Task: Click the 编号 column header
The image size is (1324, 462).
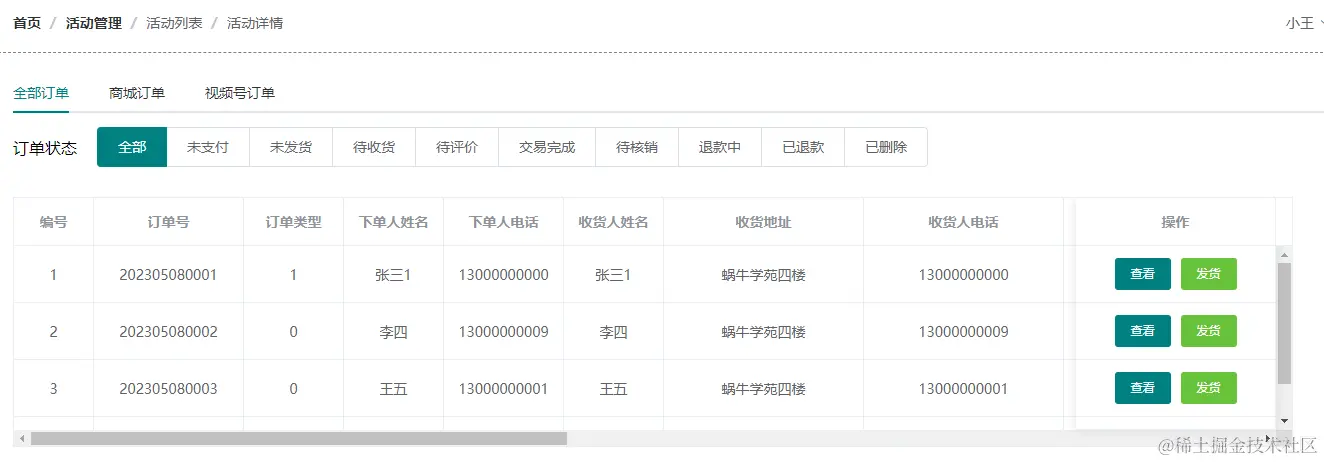Action: click(x=54, y=222)
